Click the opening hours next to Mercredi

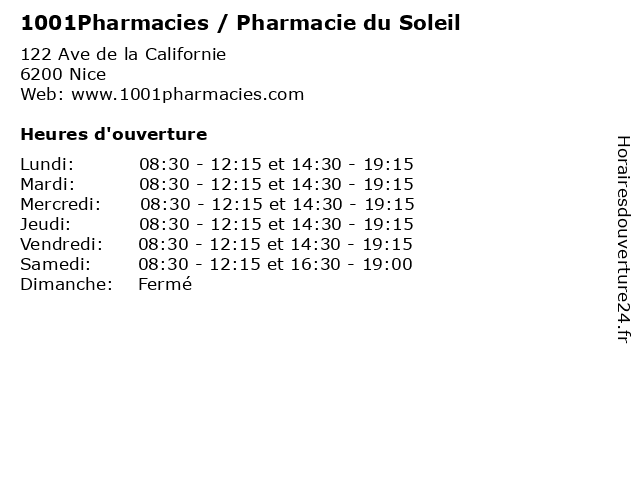point(277,204)
